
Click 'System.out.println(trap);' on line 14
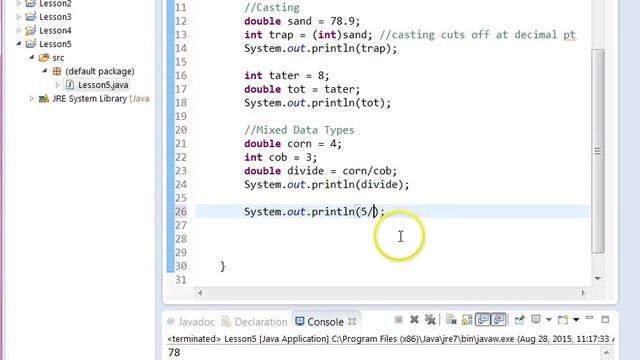[320, 48]
